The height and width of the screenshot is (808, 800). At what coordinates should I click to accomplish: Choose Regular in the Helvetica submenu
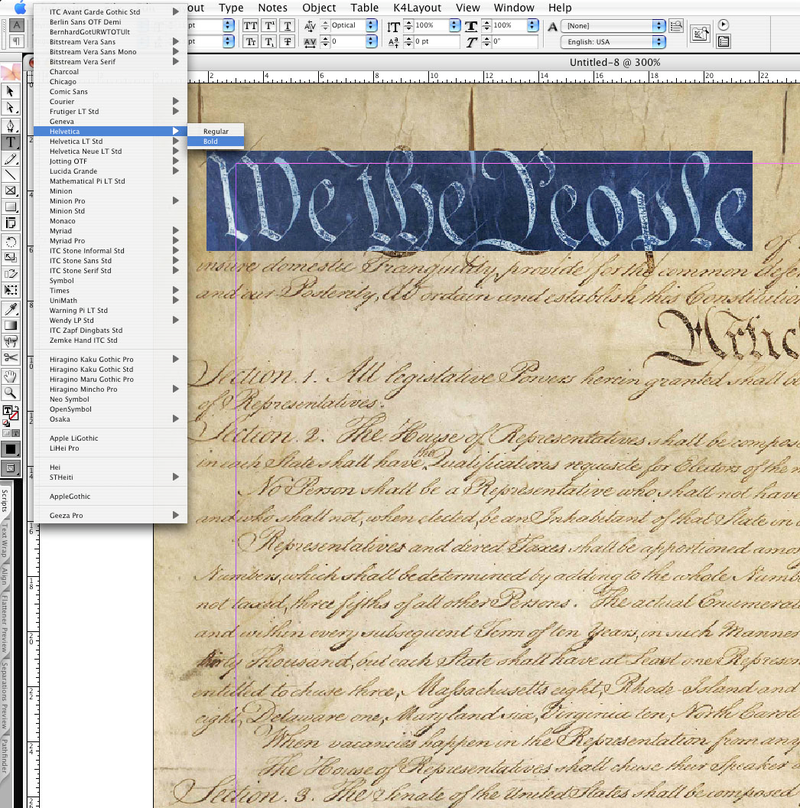215,131
